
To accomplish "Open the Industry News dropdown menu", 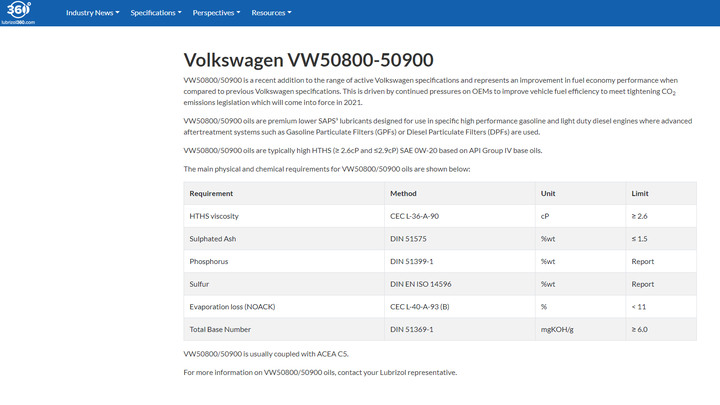I will tap(92, 13).
